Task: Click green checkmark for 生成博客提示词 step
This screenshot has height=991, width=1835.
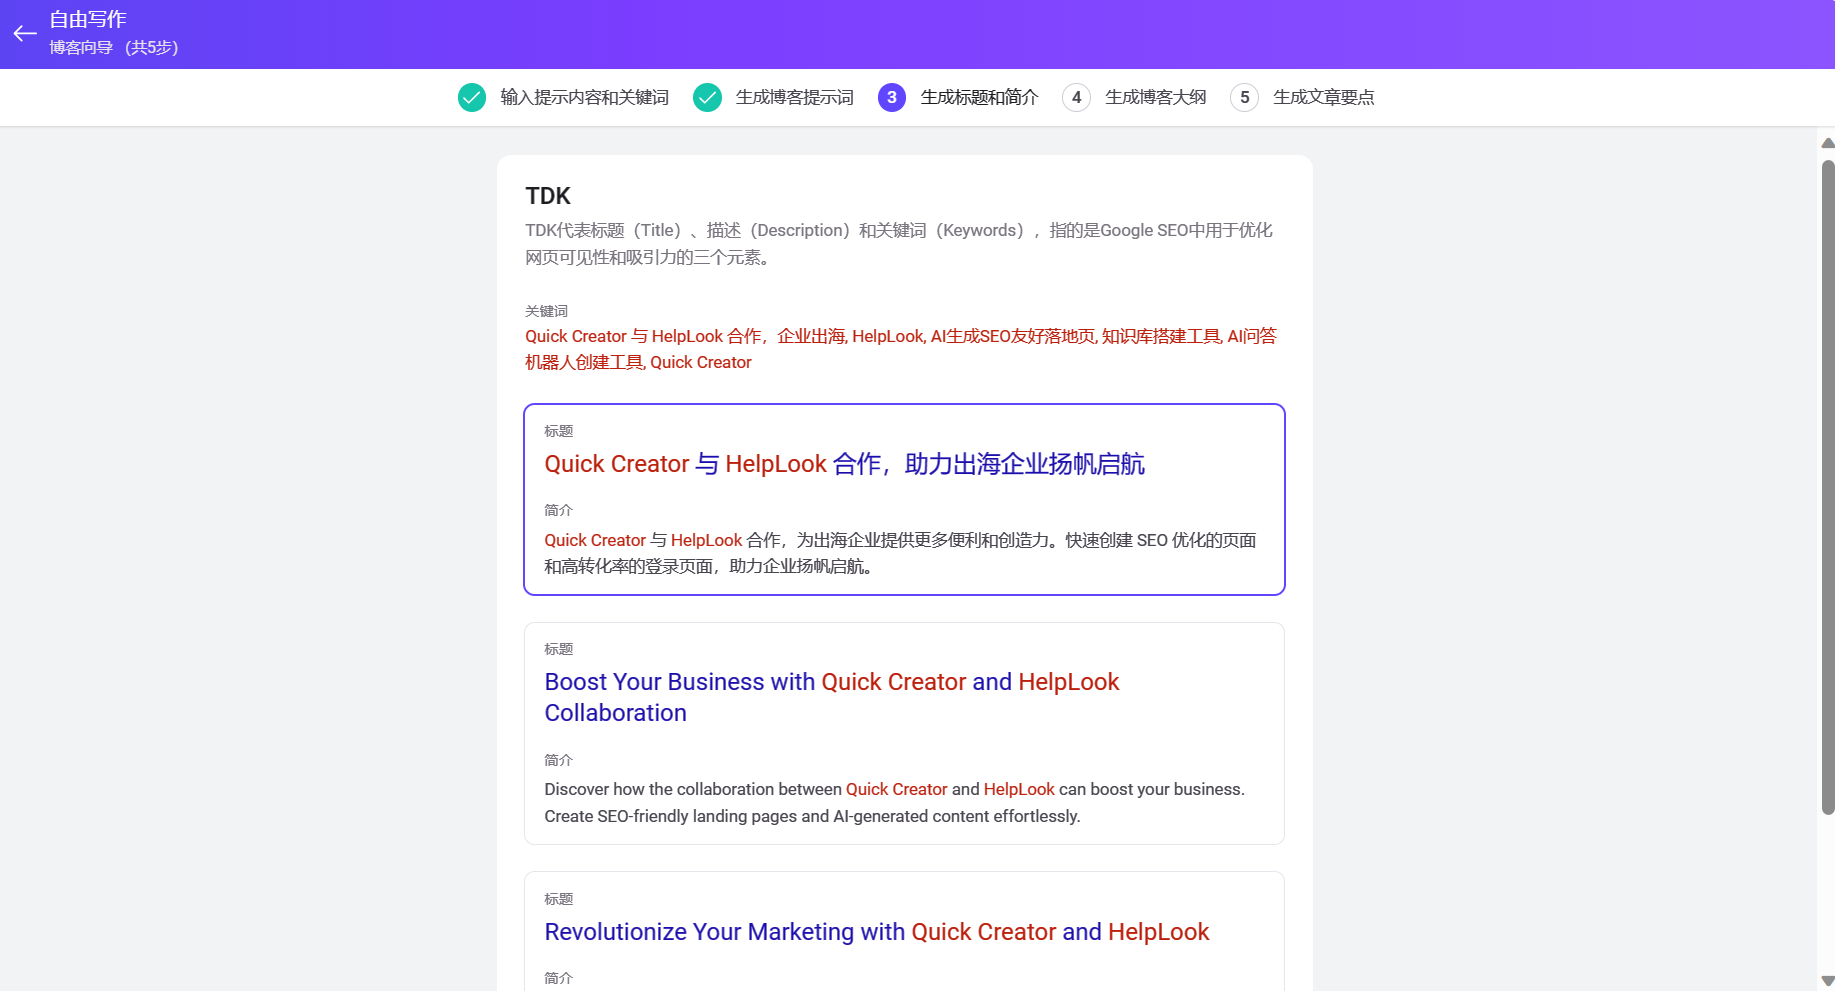Action: point(707,97)
